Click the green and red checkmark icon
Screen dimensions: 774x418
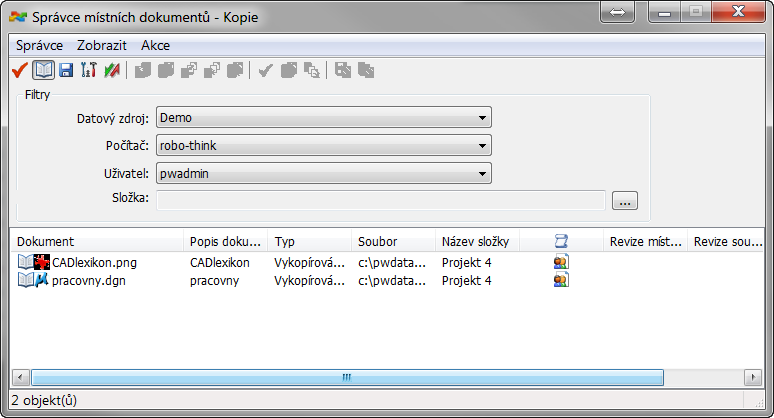pyautogui.click(x=110, y=70)
